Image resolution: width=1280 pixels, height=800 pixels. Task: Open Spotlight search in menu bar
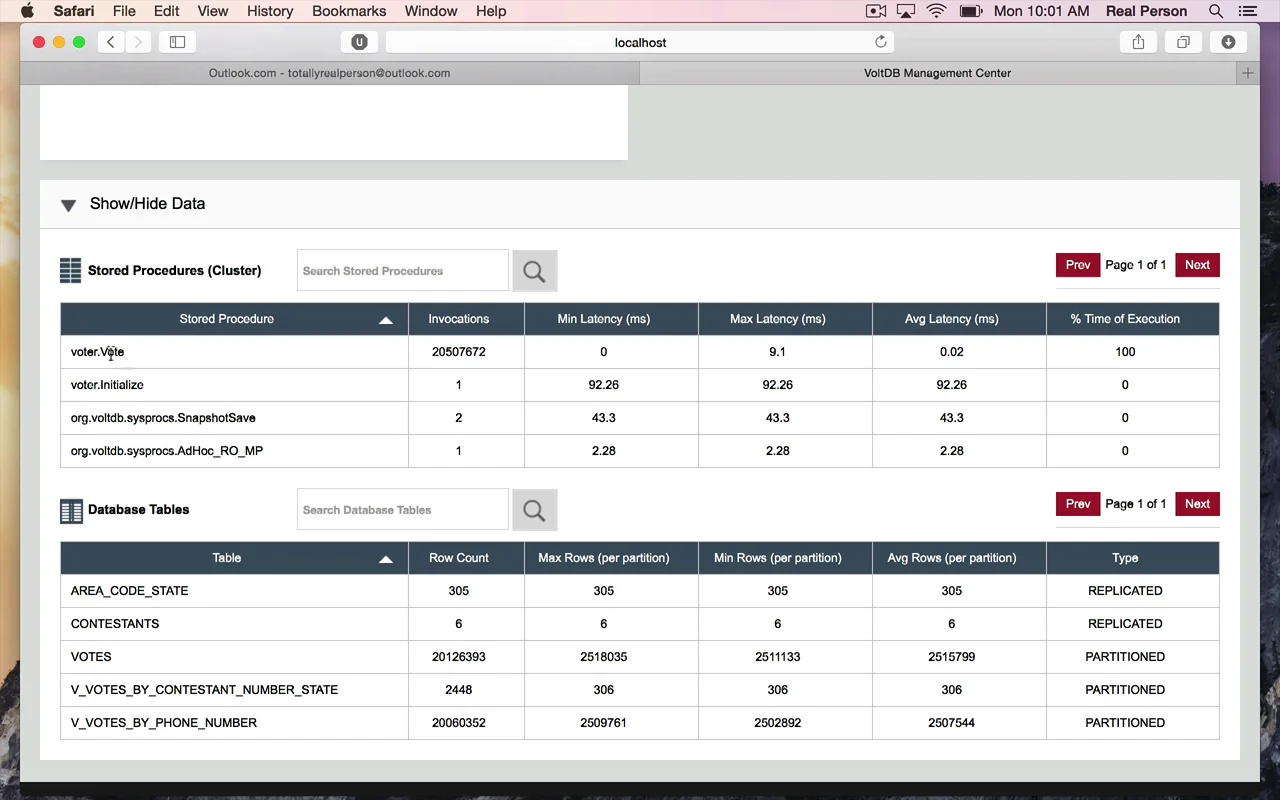click(x=1216, y=11)
